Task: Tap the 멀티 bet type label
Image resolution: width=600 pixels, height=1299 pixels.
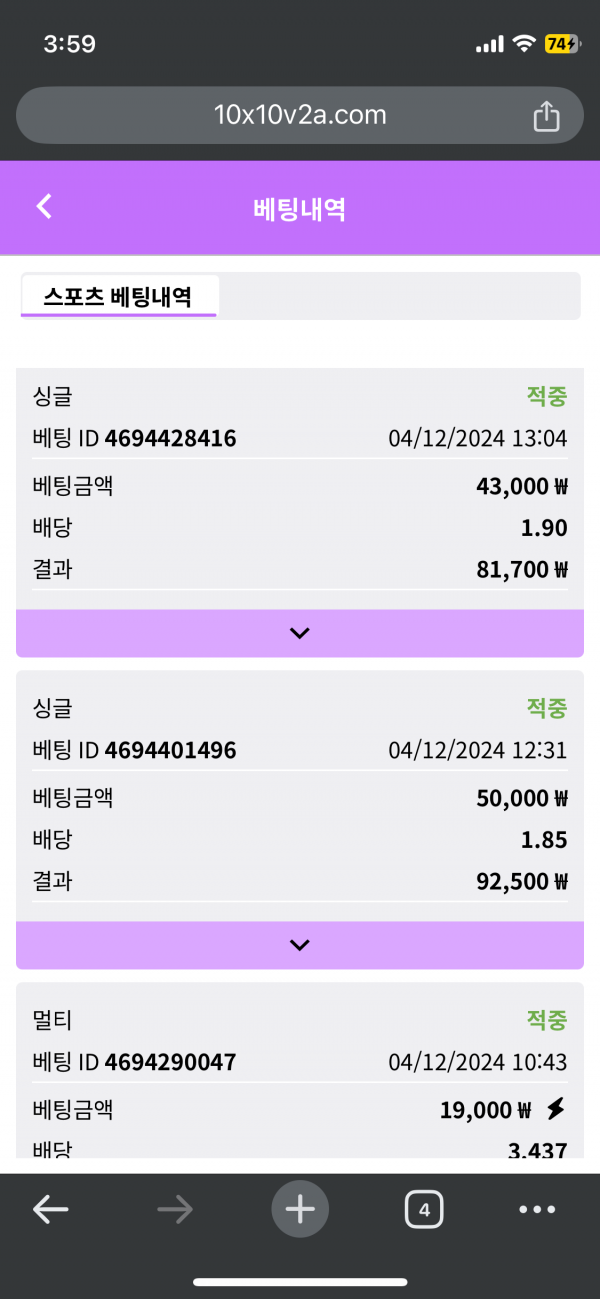Action: tap(53, 1021)
